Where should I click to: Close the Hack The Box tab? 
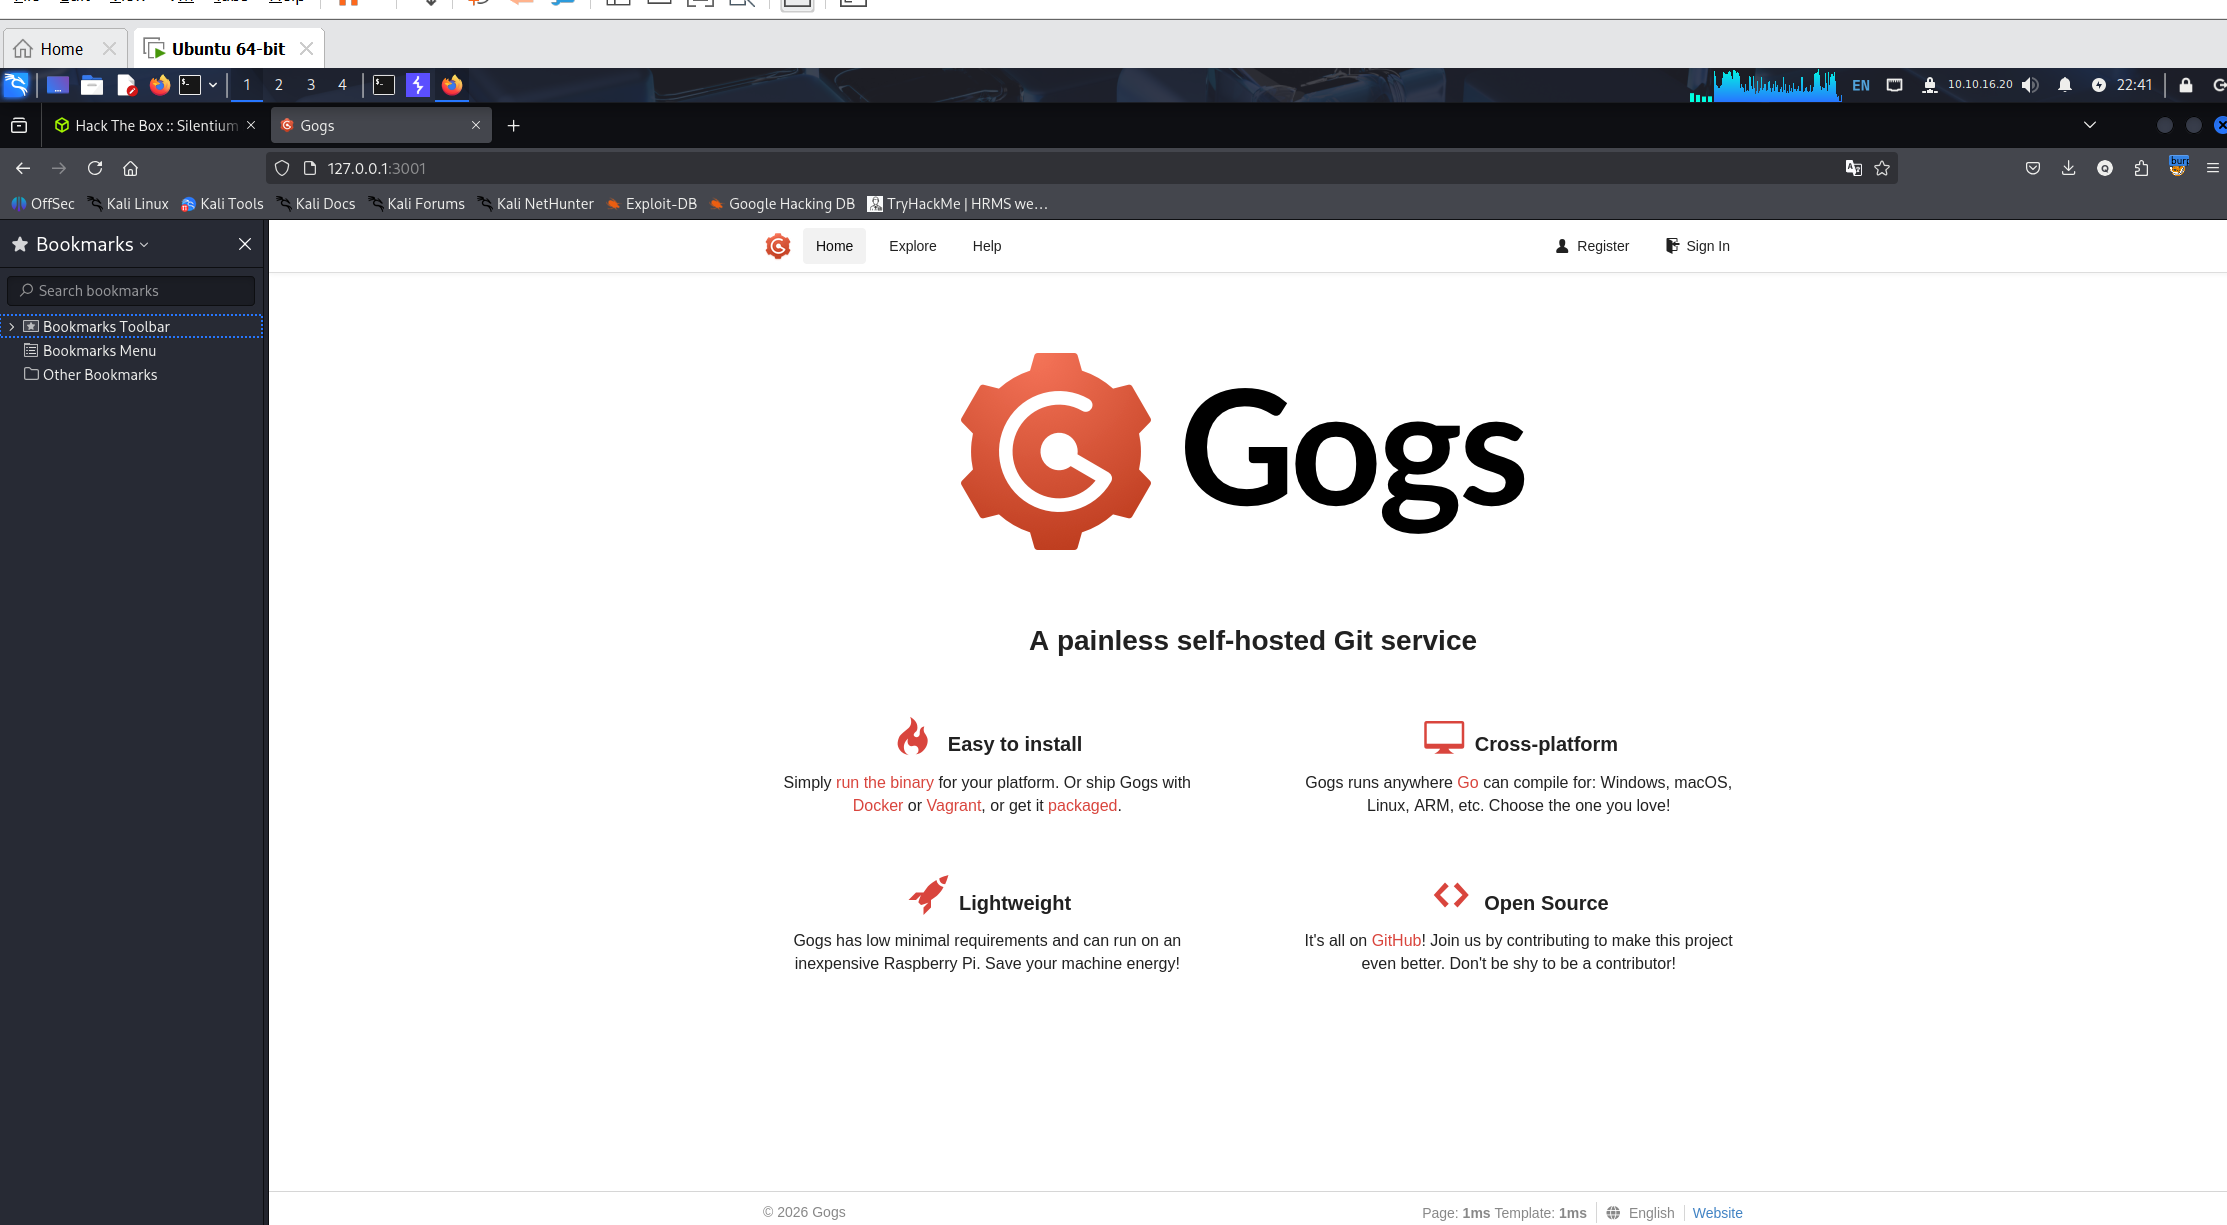pyautogui.click(x=251, y=125)
